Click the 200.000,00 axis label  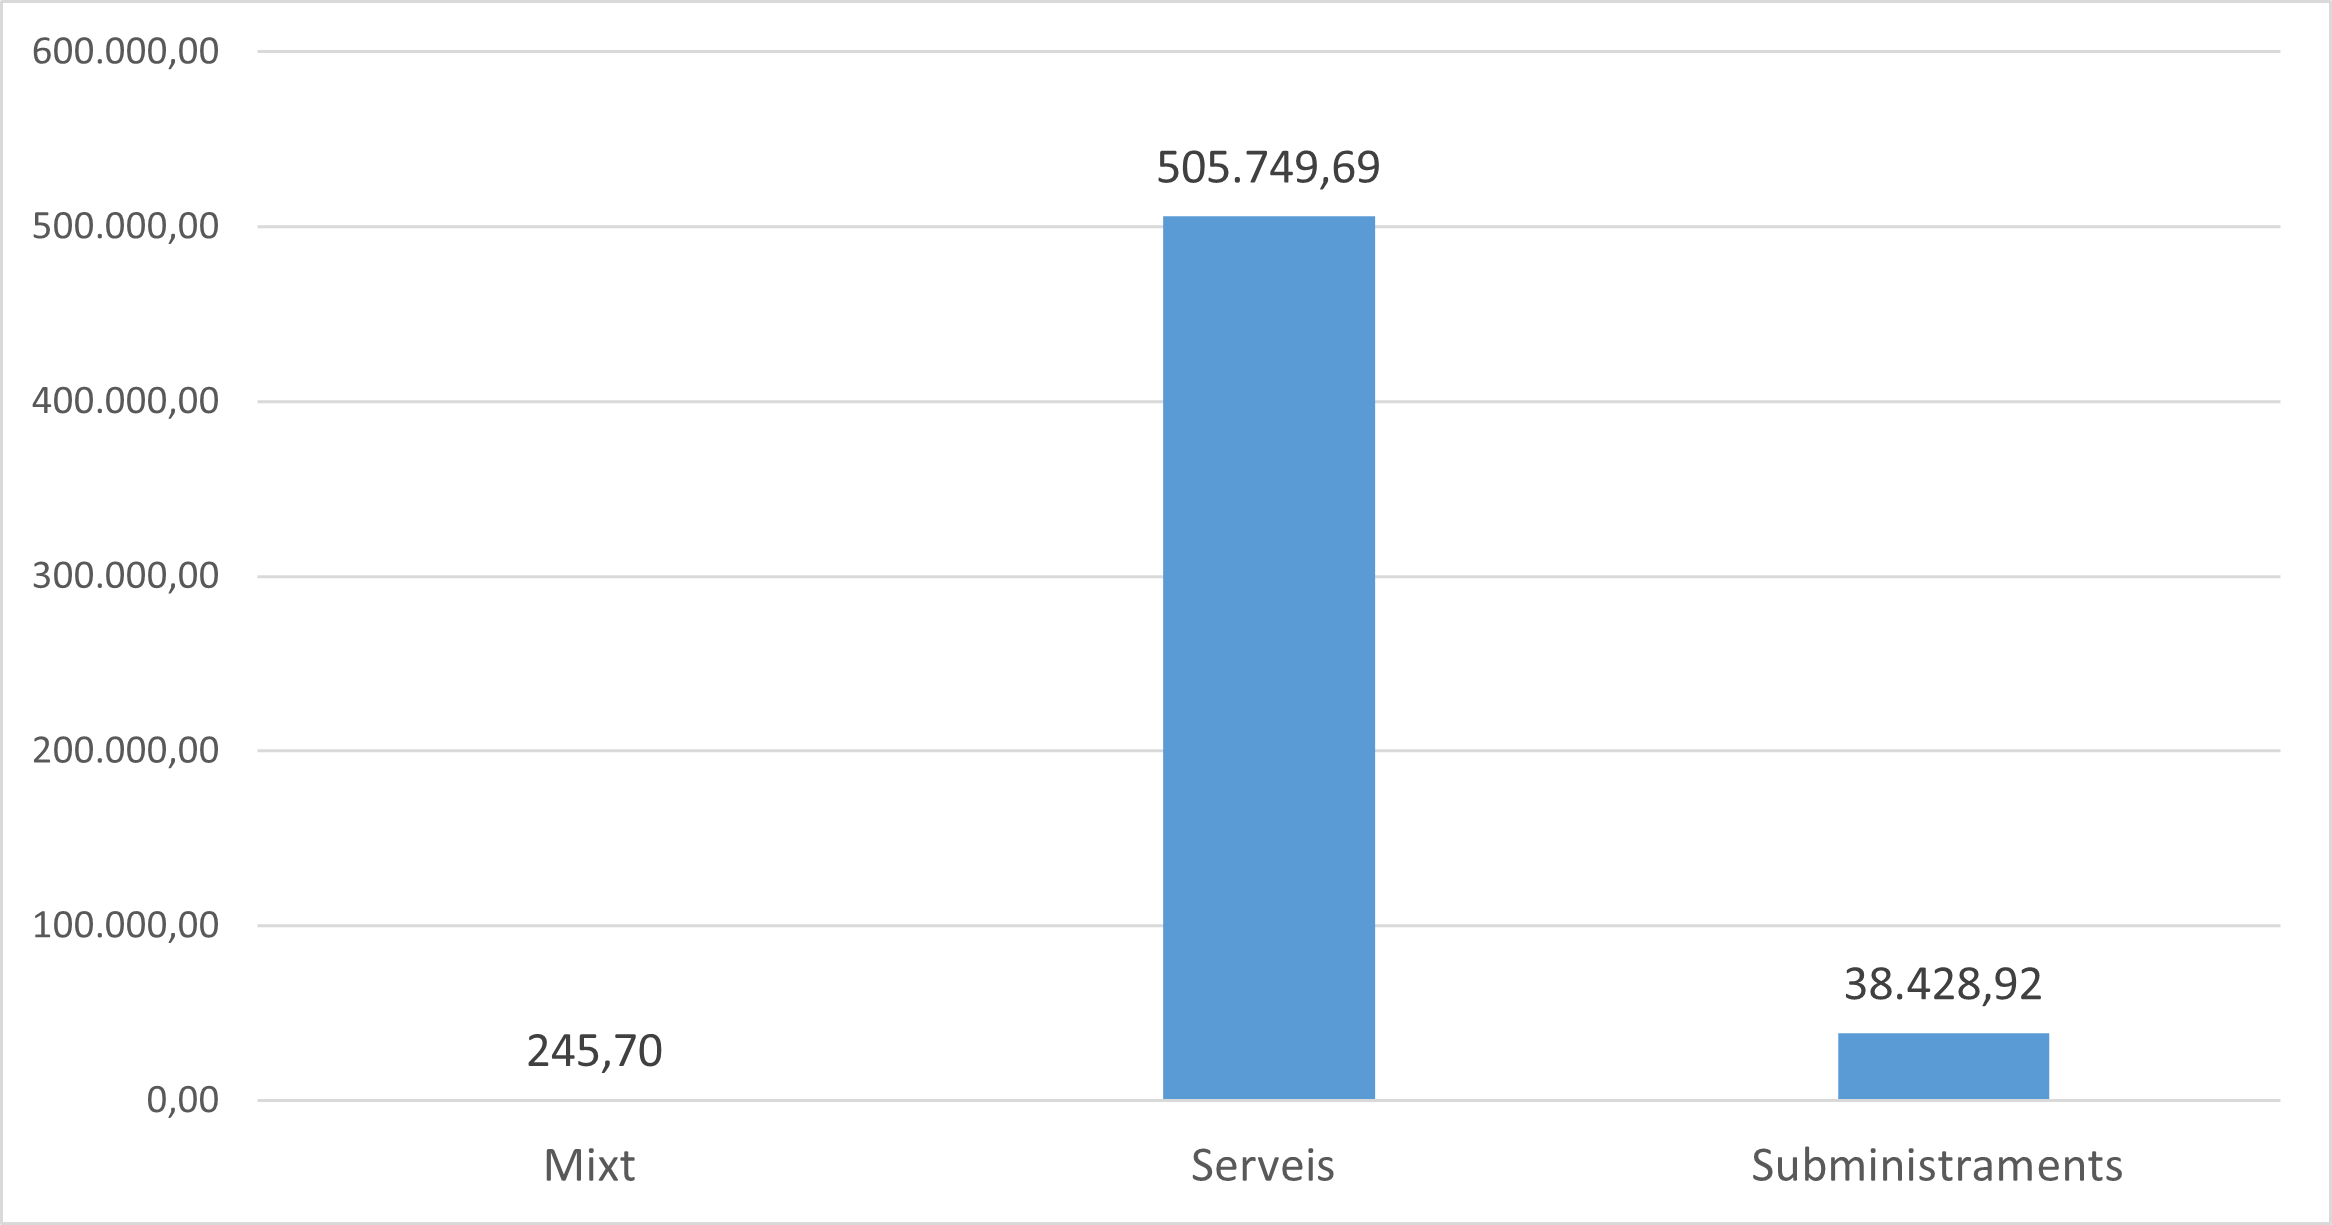[x=125, y=750]
